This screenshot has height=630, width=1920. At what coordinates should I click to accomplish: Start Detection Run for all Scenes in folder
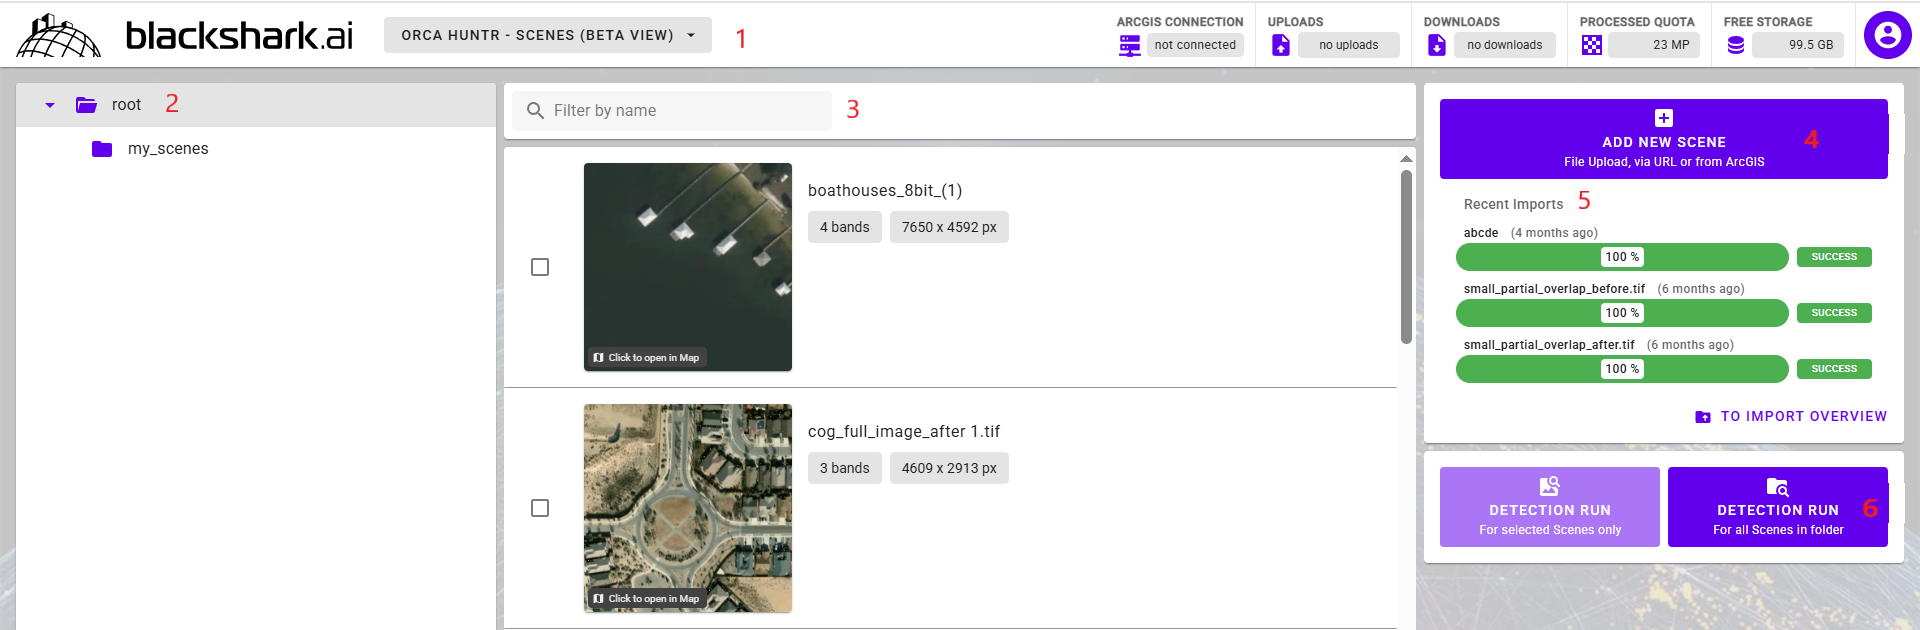(x=1777, y=507)
